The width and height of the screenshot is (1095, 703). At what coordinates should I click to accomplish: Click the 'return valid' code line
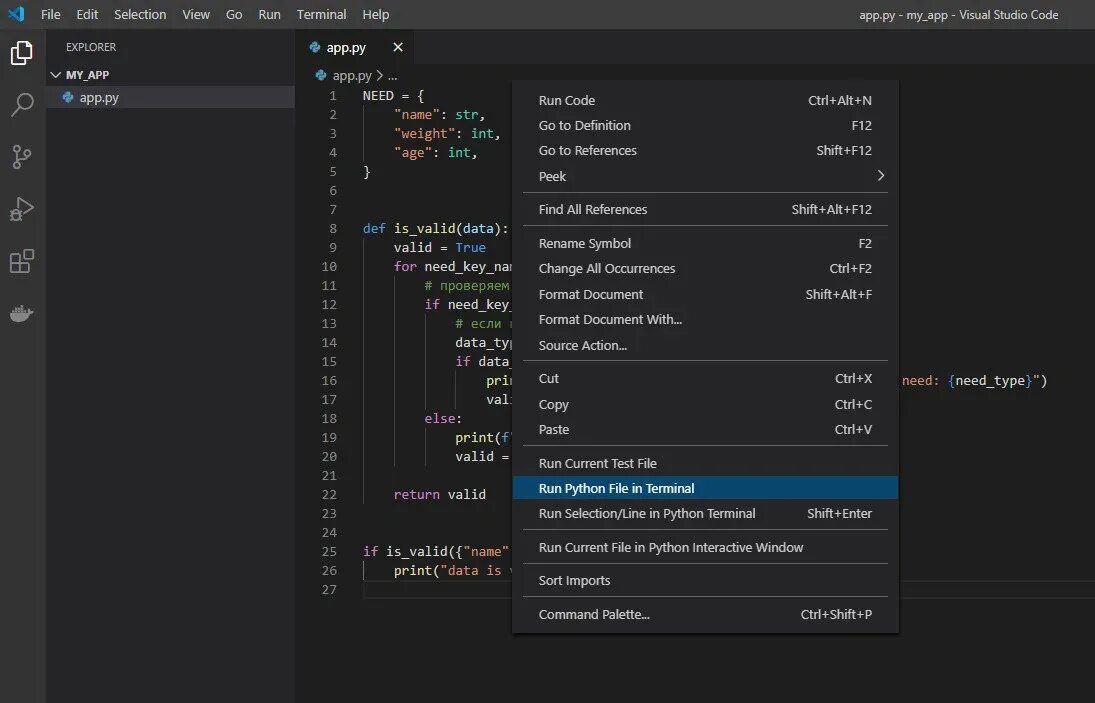(x=439, y=494)
